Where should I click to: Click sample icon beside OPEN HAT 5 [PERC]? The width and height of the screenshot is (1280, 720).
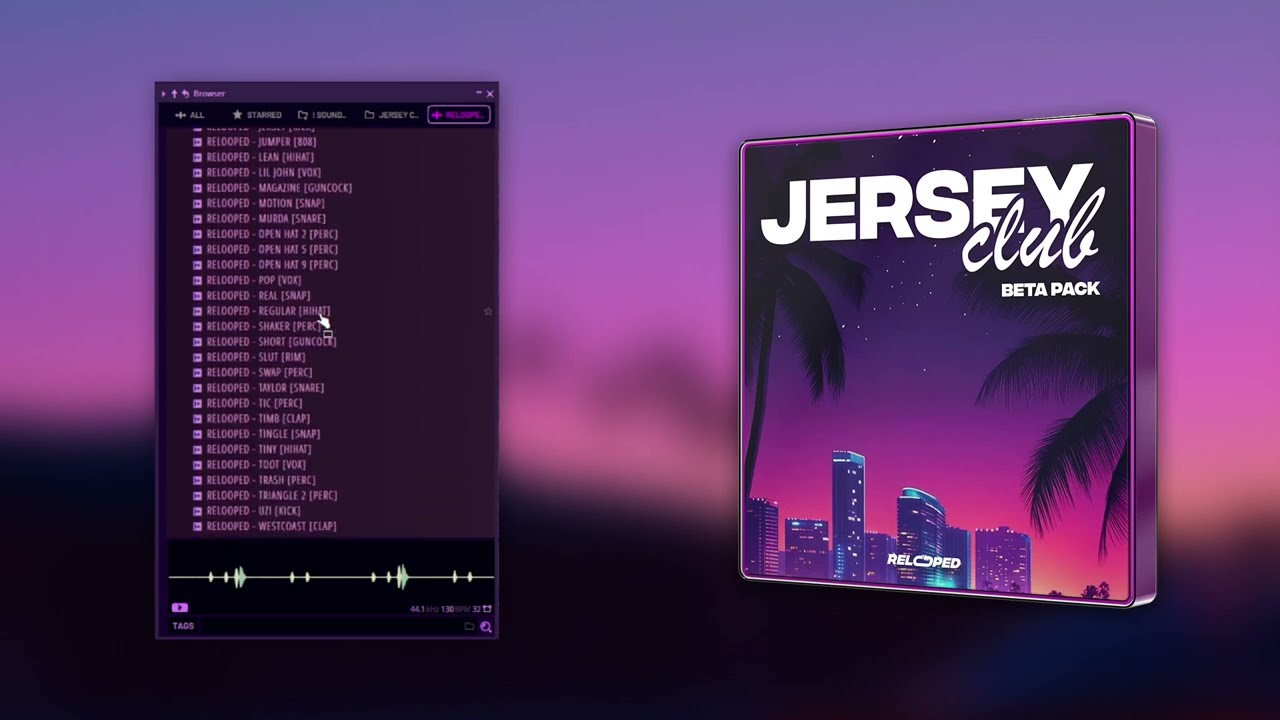pyautogui.click(x=198, y=249)
